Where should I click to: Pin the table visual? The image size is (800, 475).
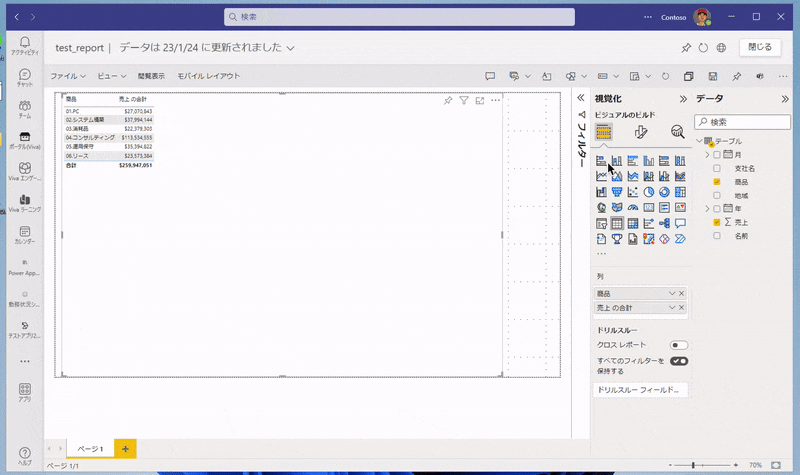[x=448, y=101]
